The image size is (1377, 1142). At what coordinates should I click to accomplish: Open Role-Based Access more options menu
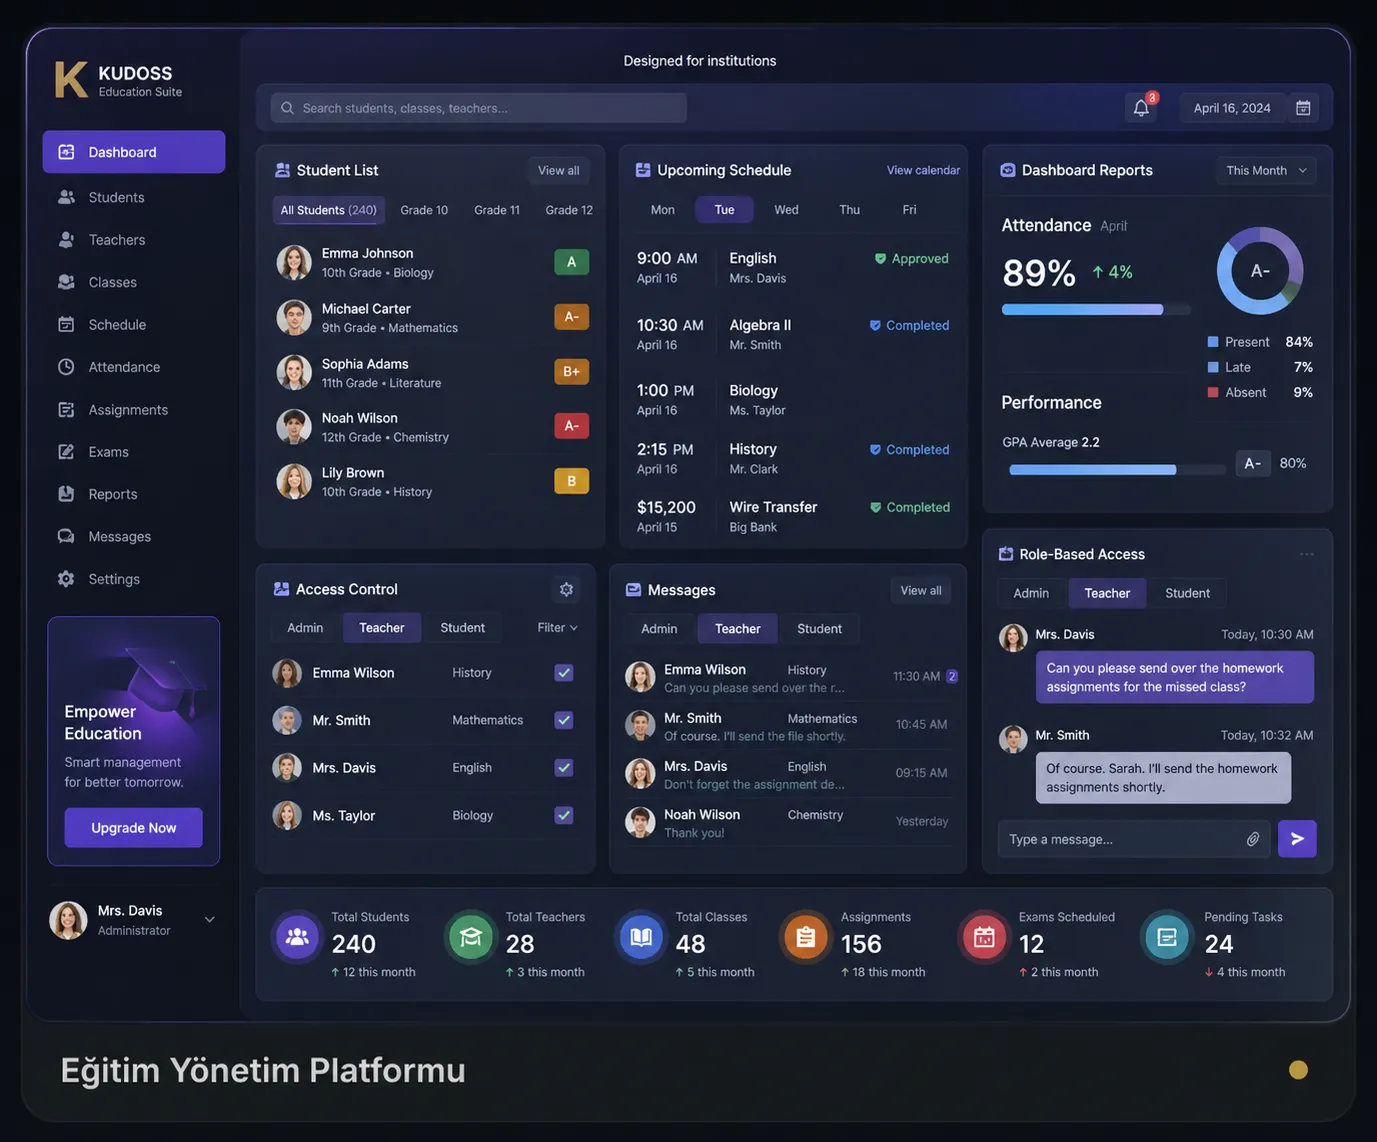tap(1306, 554)
